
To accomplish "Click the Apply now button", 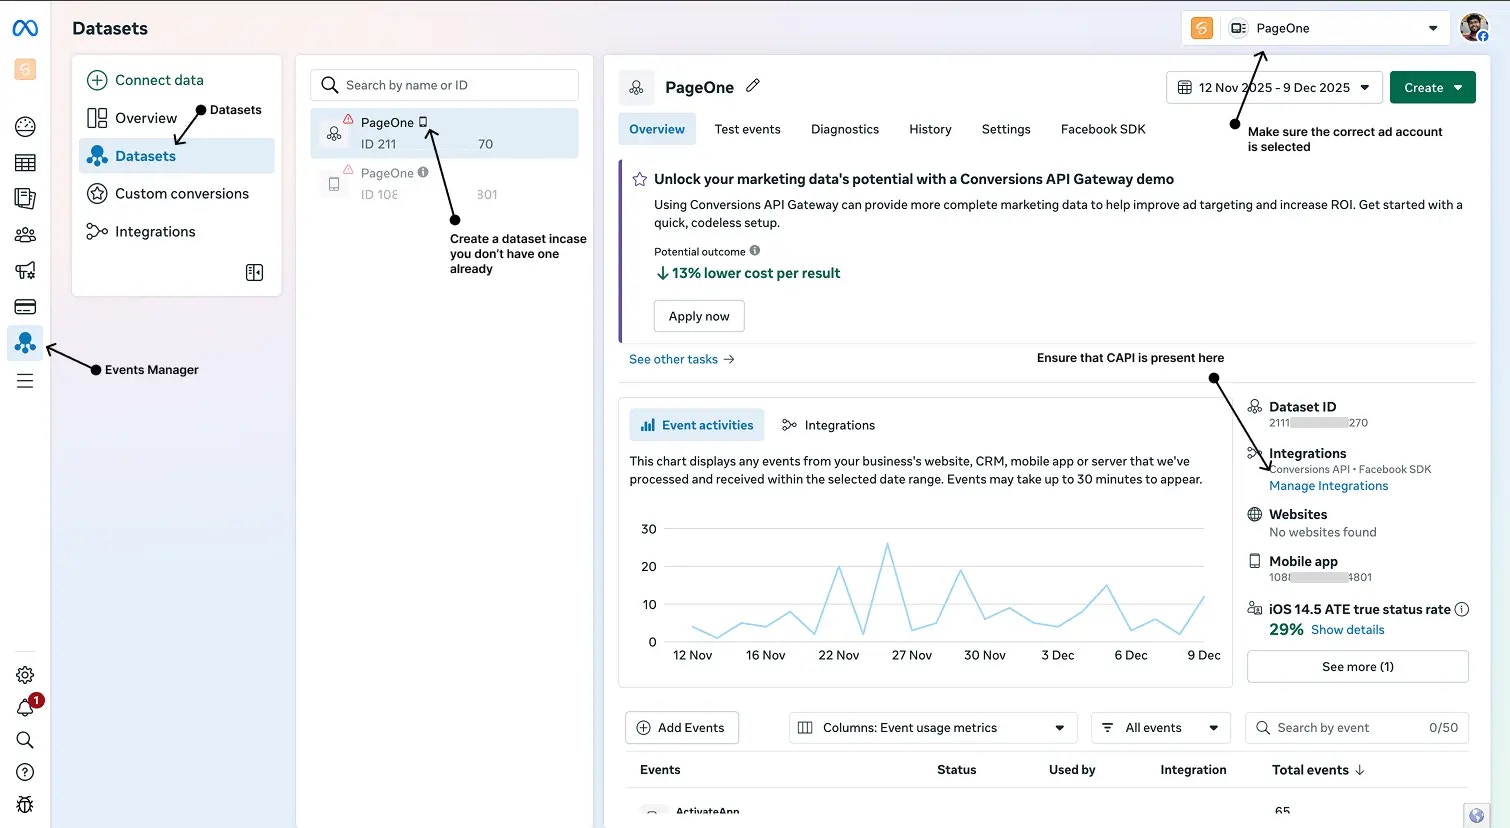I will [699, 316].
